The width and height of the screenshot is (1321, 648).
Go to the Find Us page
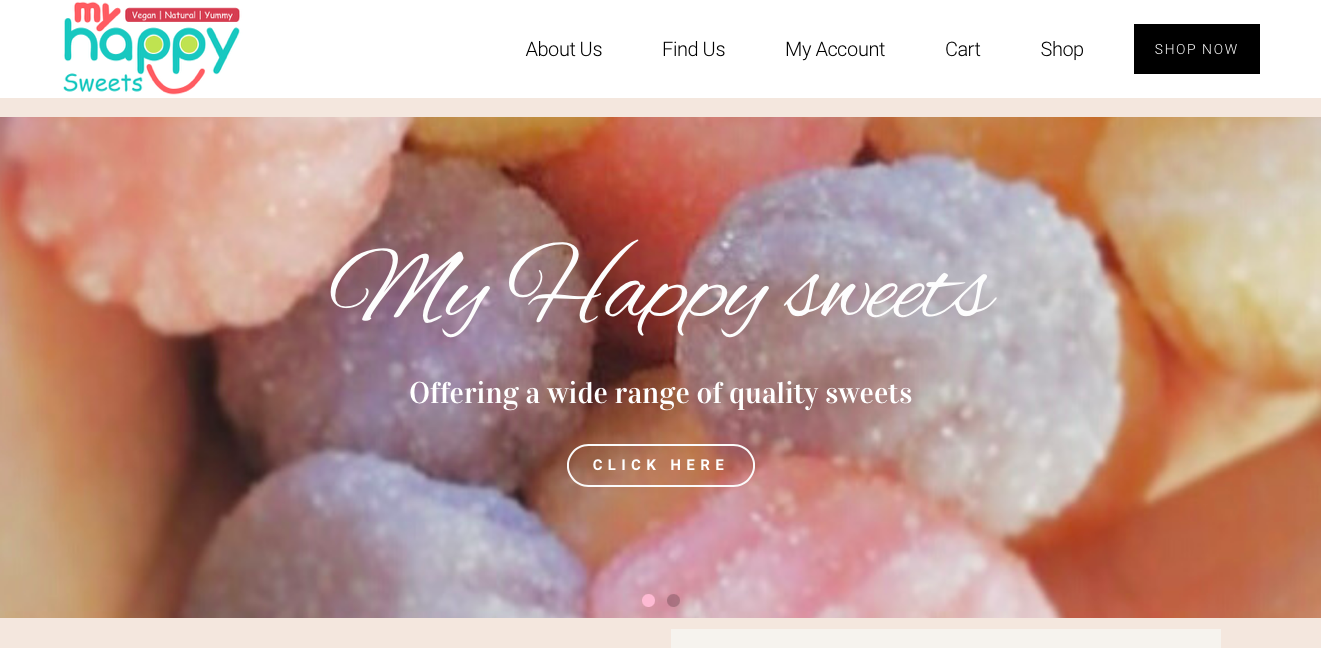click(693, 49)
